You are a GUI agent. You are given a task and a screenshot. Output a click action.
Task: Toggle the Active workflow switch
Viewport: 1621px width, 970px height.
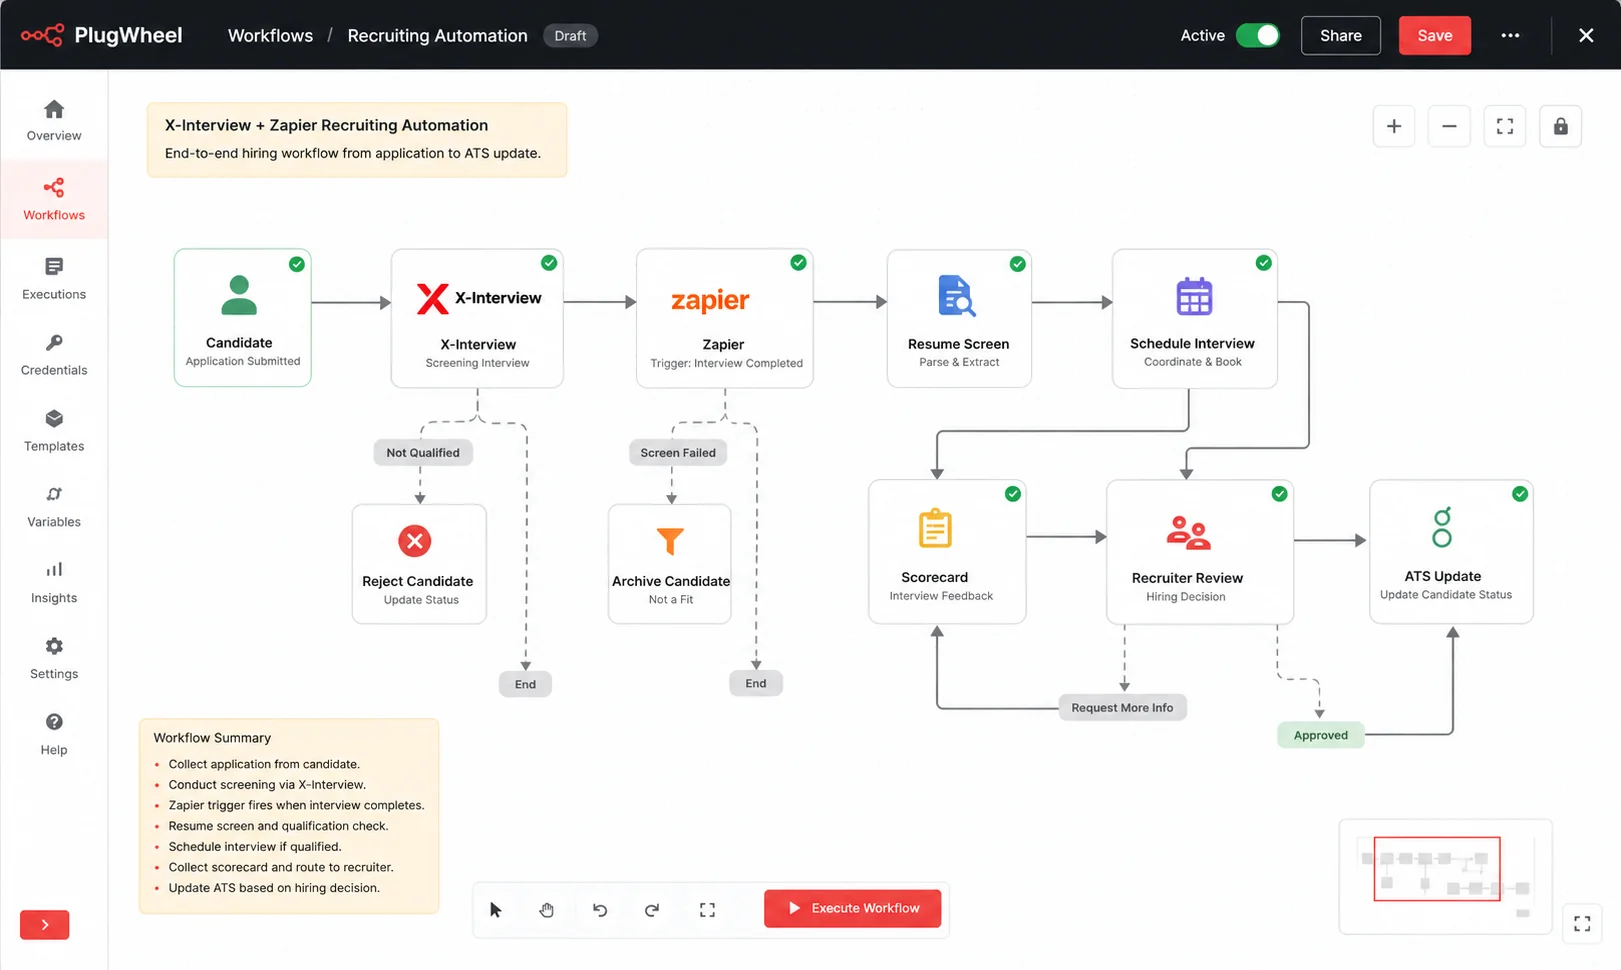pos(1258,35)
